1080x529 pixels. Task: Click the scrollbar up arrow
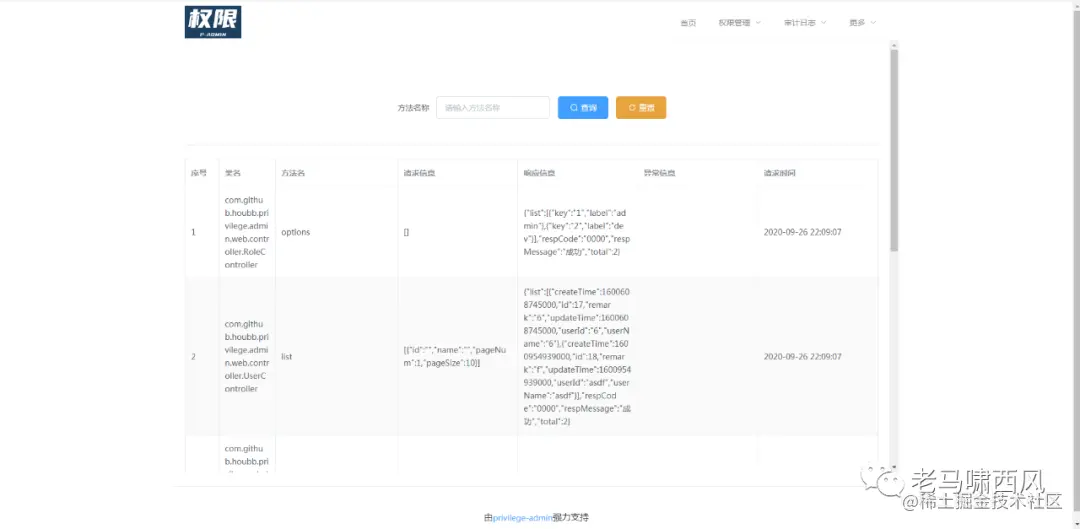894,44
